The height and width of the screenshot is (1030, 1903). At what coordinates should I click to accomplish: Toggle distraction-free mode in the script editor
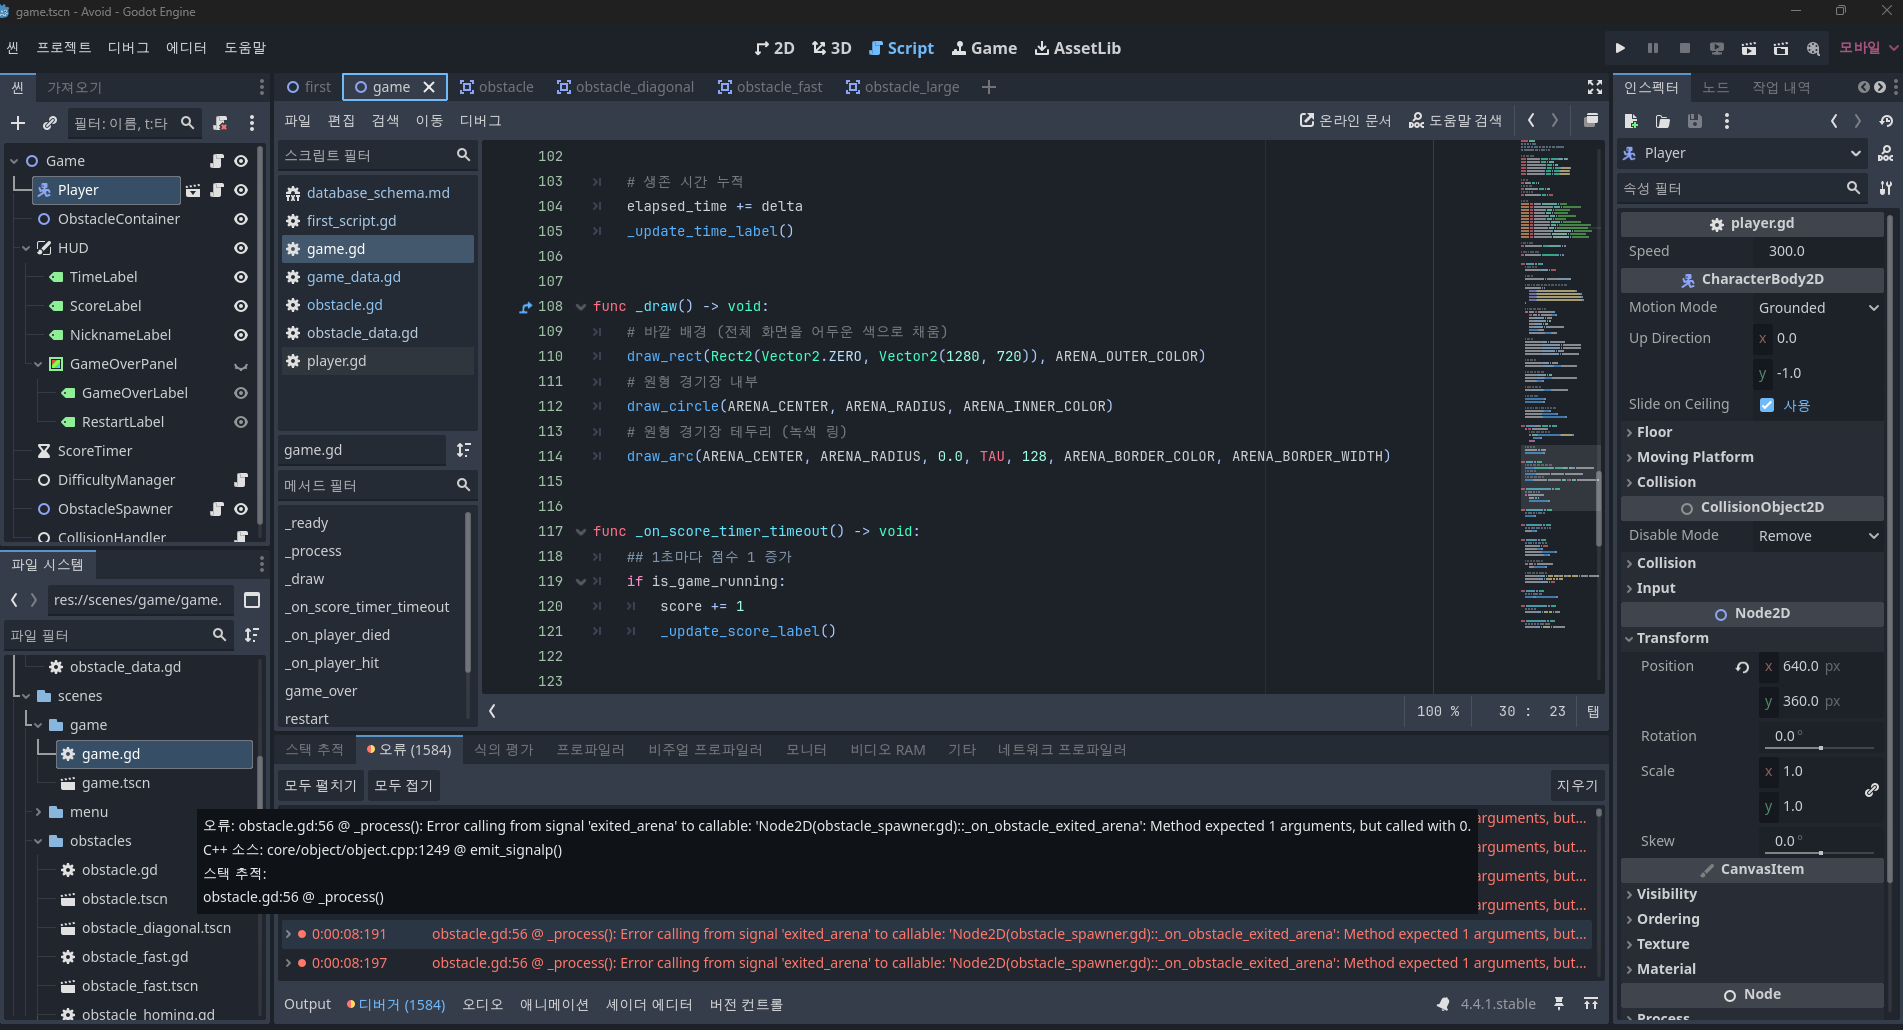(x=1594, y=87)
